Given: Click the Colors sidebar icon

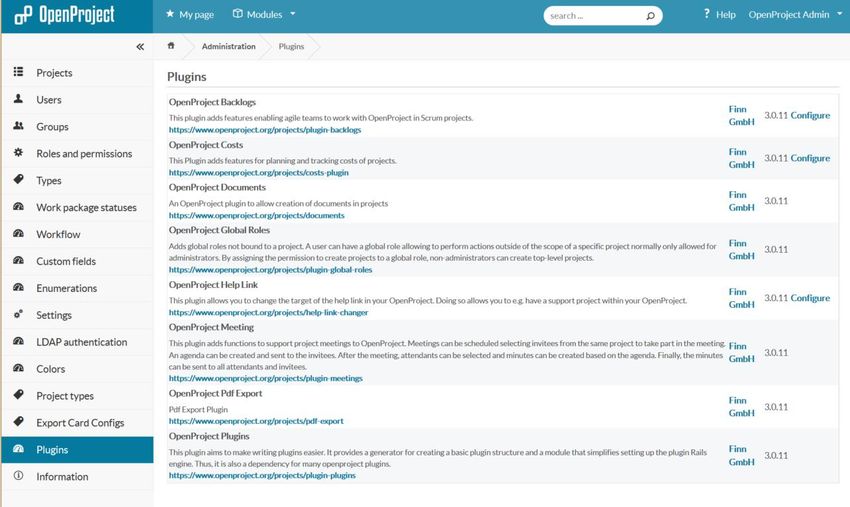Looking at the screenshot, I should point(18,368).
